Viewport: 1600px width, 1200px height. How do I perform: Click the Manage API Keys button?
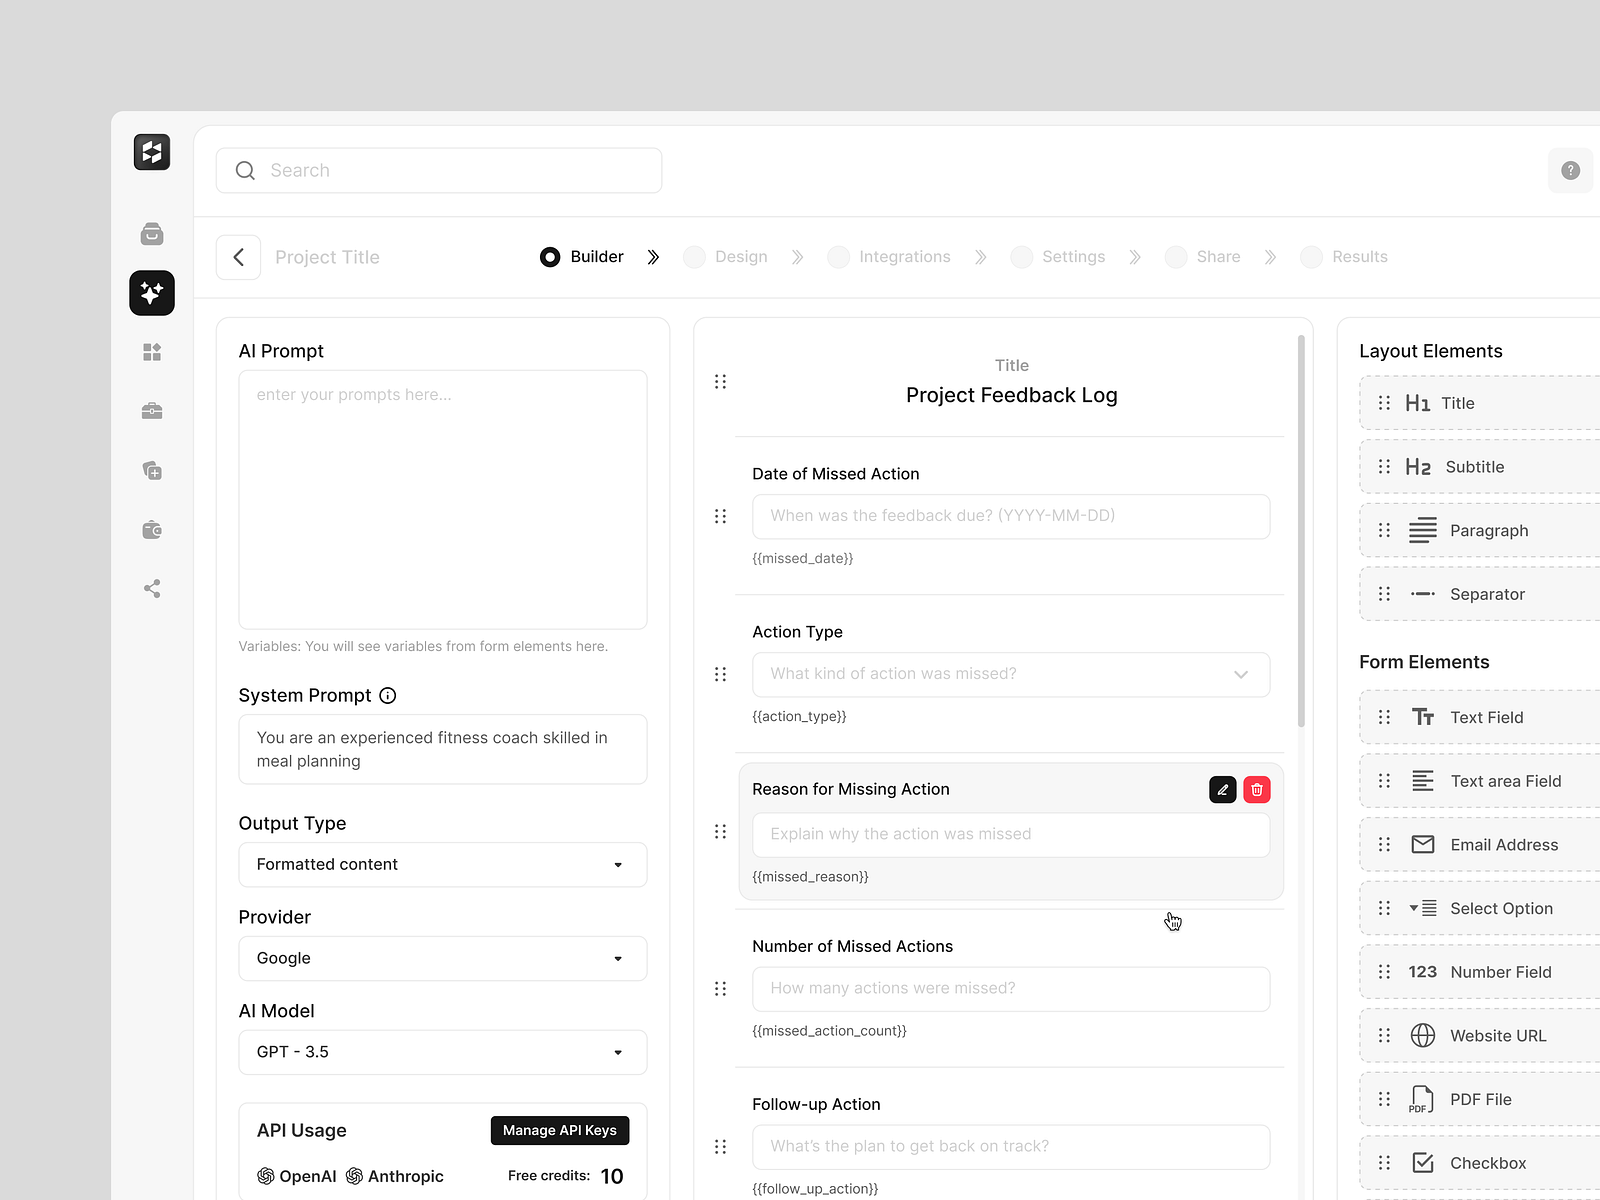point(559,1130)
